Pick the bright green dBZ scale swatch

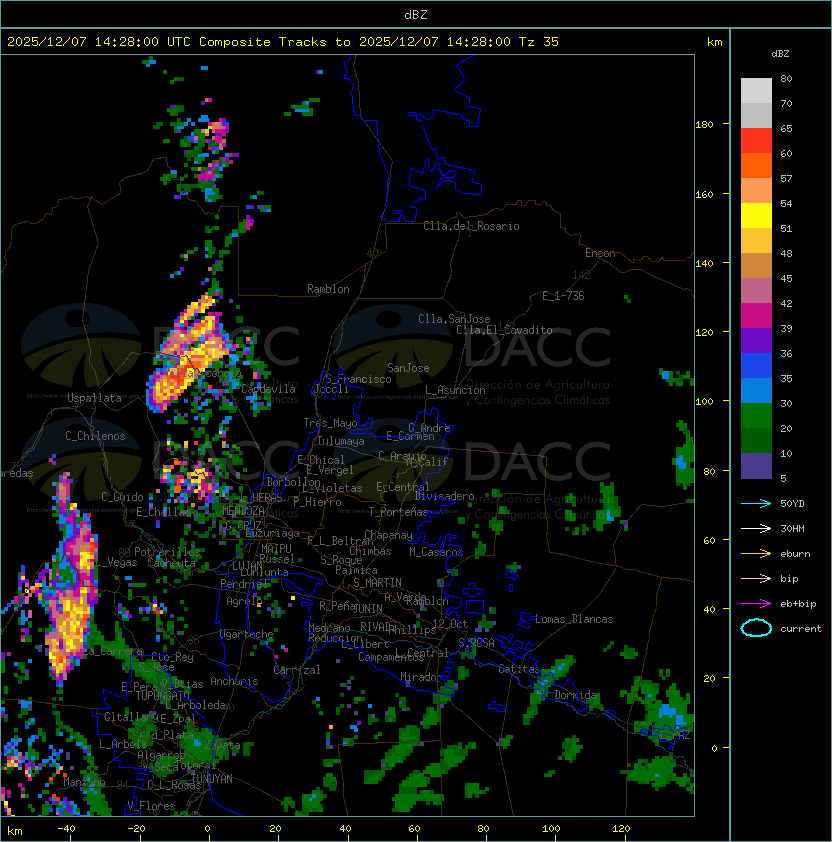tap(756, 416)
